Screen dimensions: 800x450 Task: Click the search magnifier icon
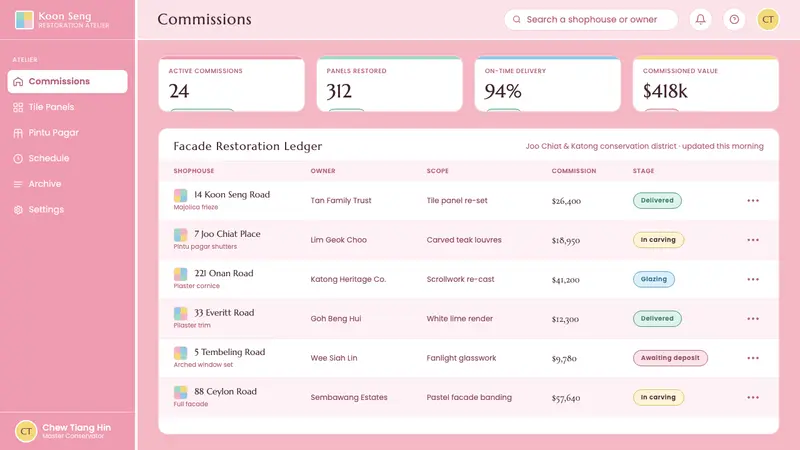coord(517,19)
